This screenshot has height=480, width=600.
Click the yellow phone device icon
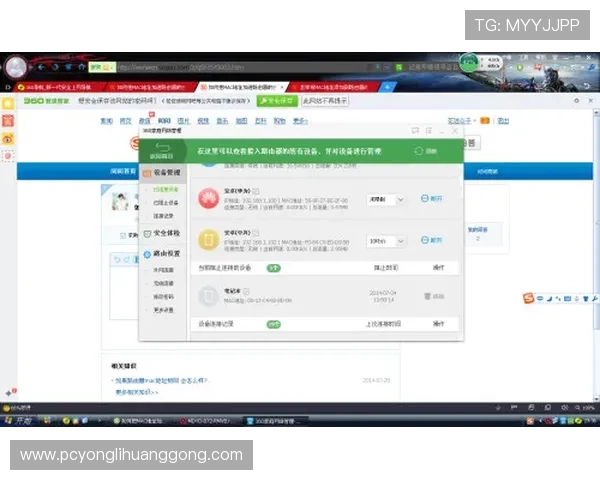[209, 240]
